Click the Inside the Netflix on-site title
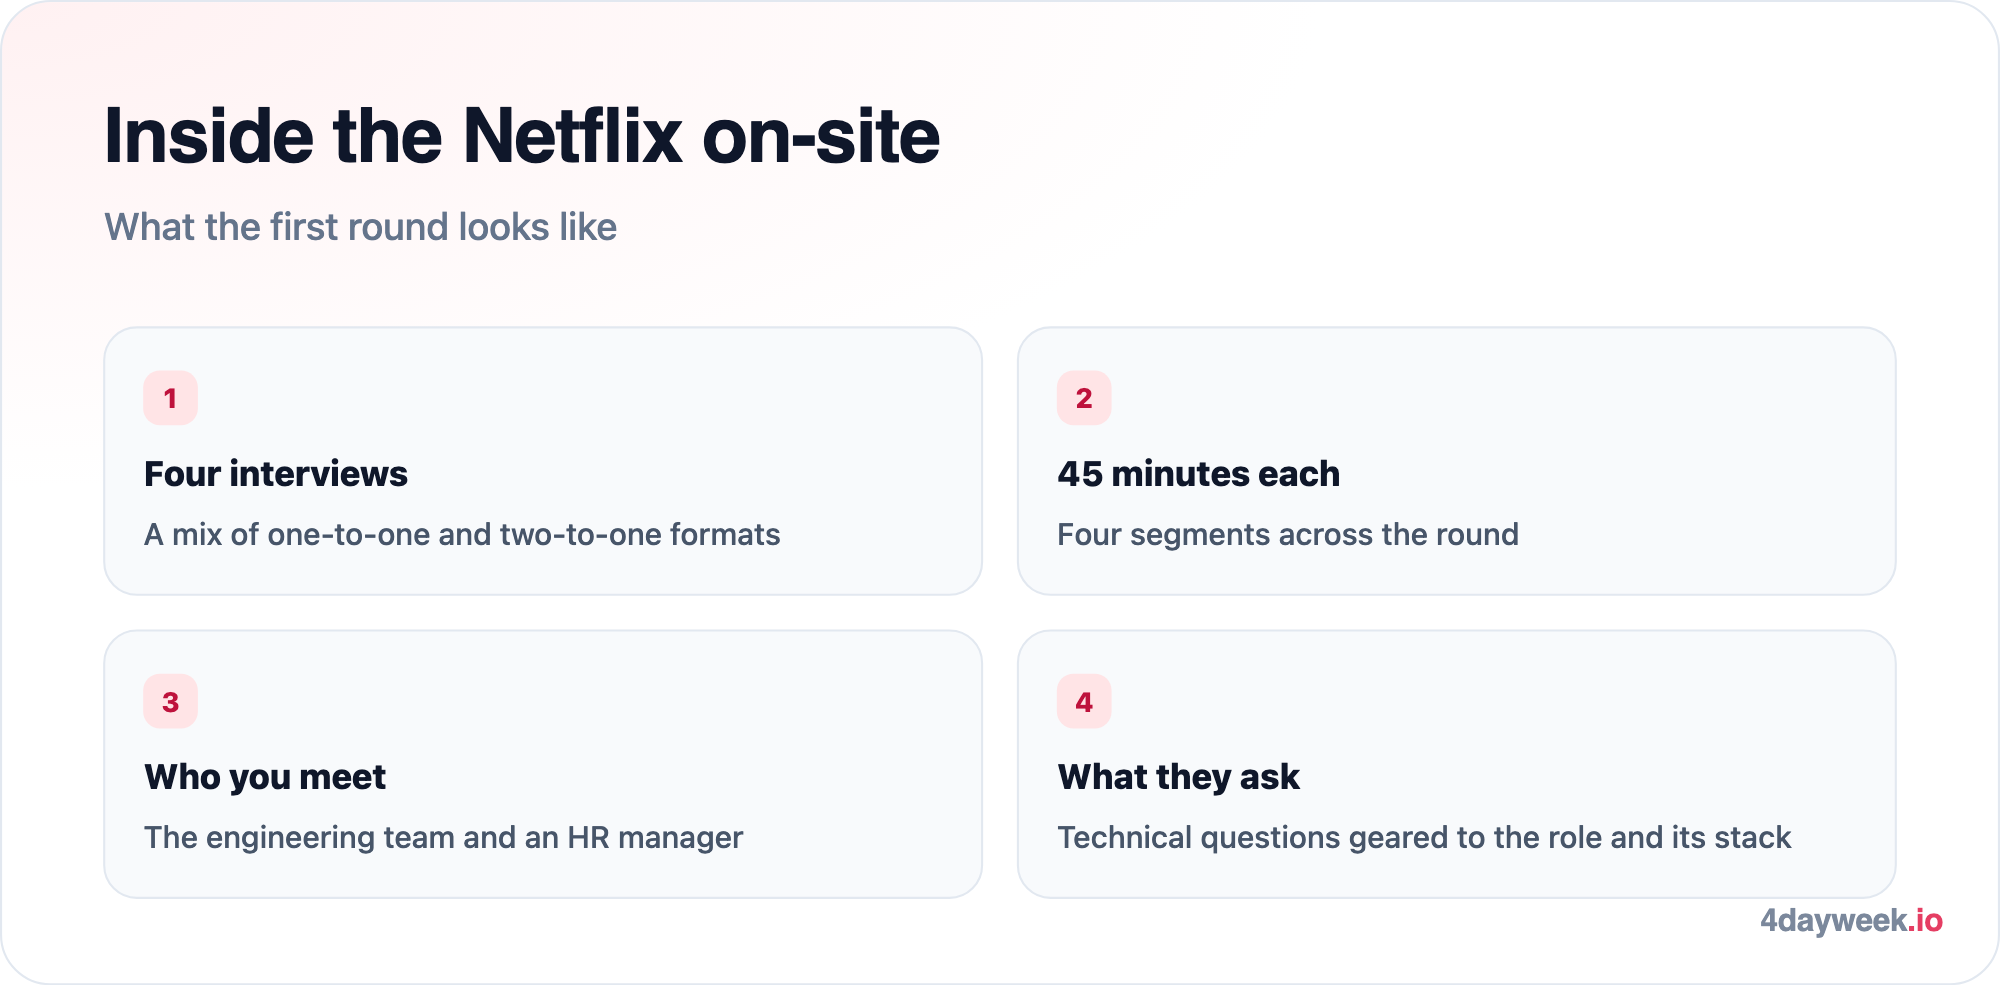This screenshot has height=985, width=2000. pos(522,136)
